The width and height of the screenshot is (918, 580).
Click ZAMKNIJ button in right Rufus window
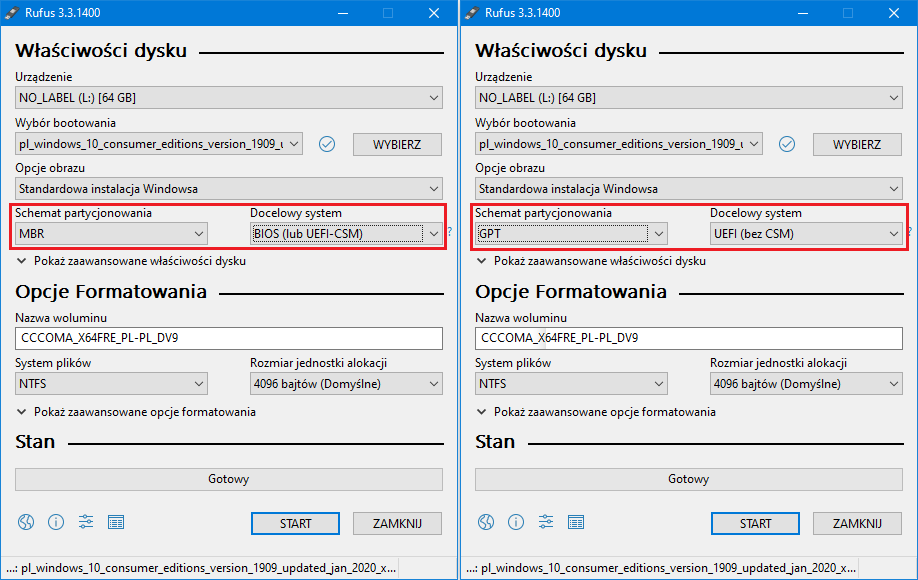(858, 524)
